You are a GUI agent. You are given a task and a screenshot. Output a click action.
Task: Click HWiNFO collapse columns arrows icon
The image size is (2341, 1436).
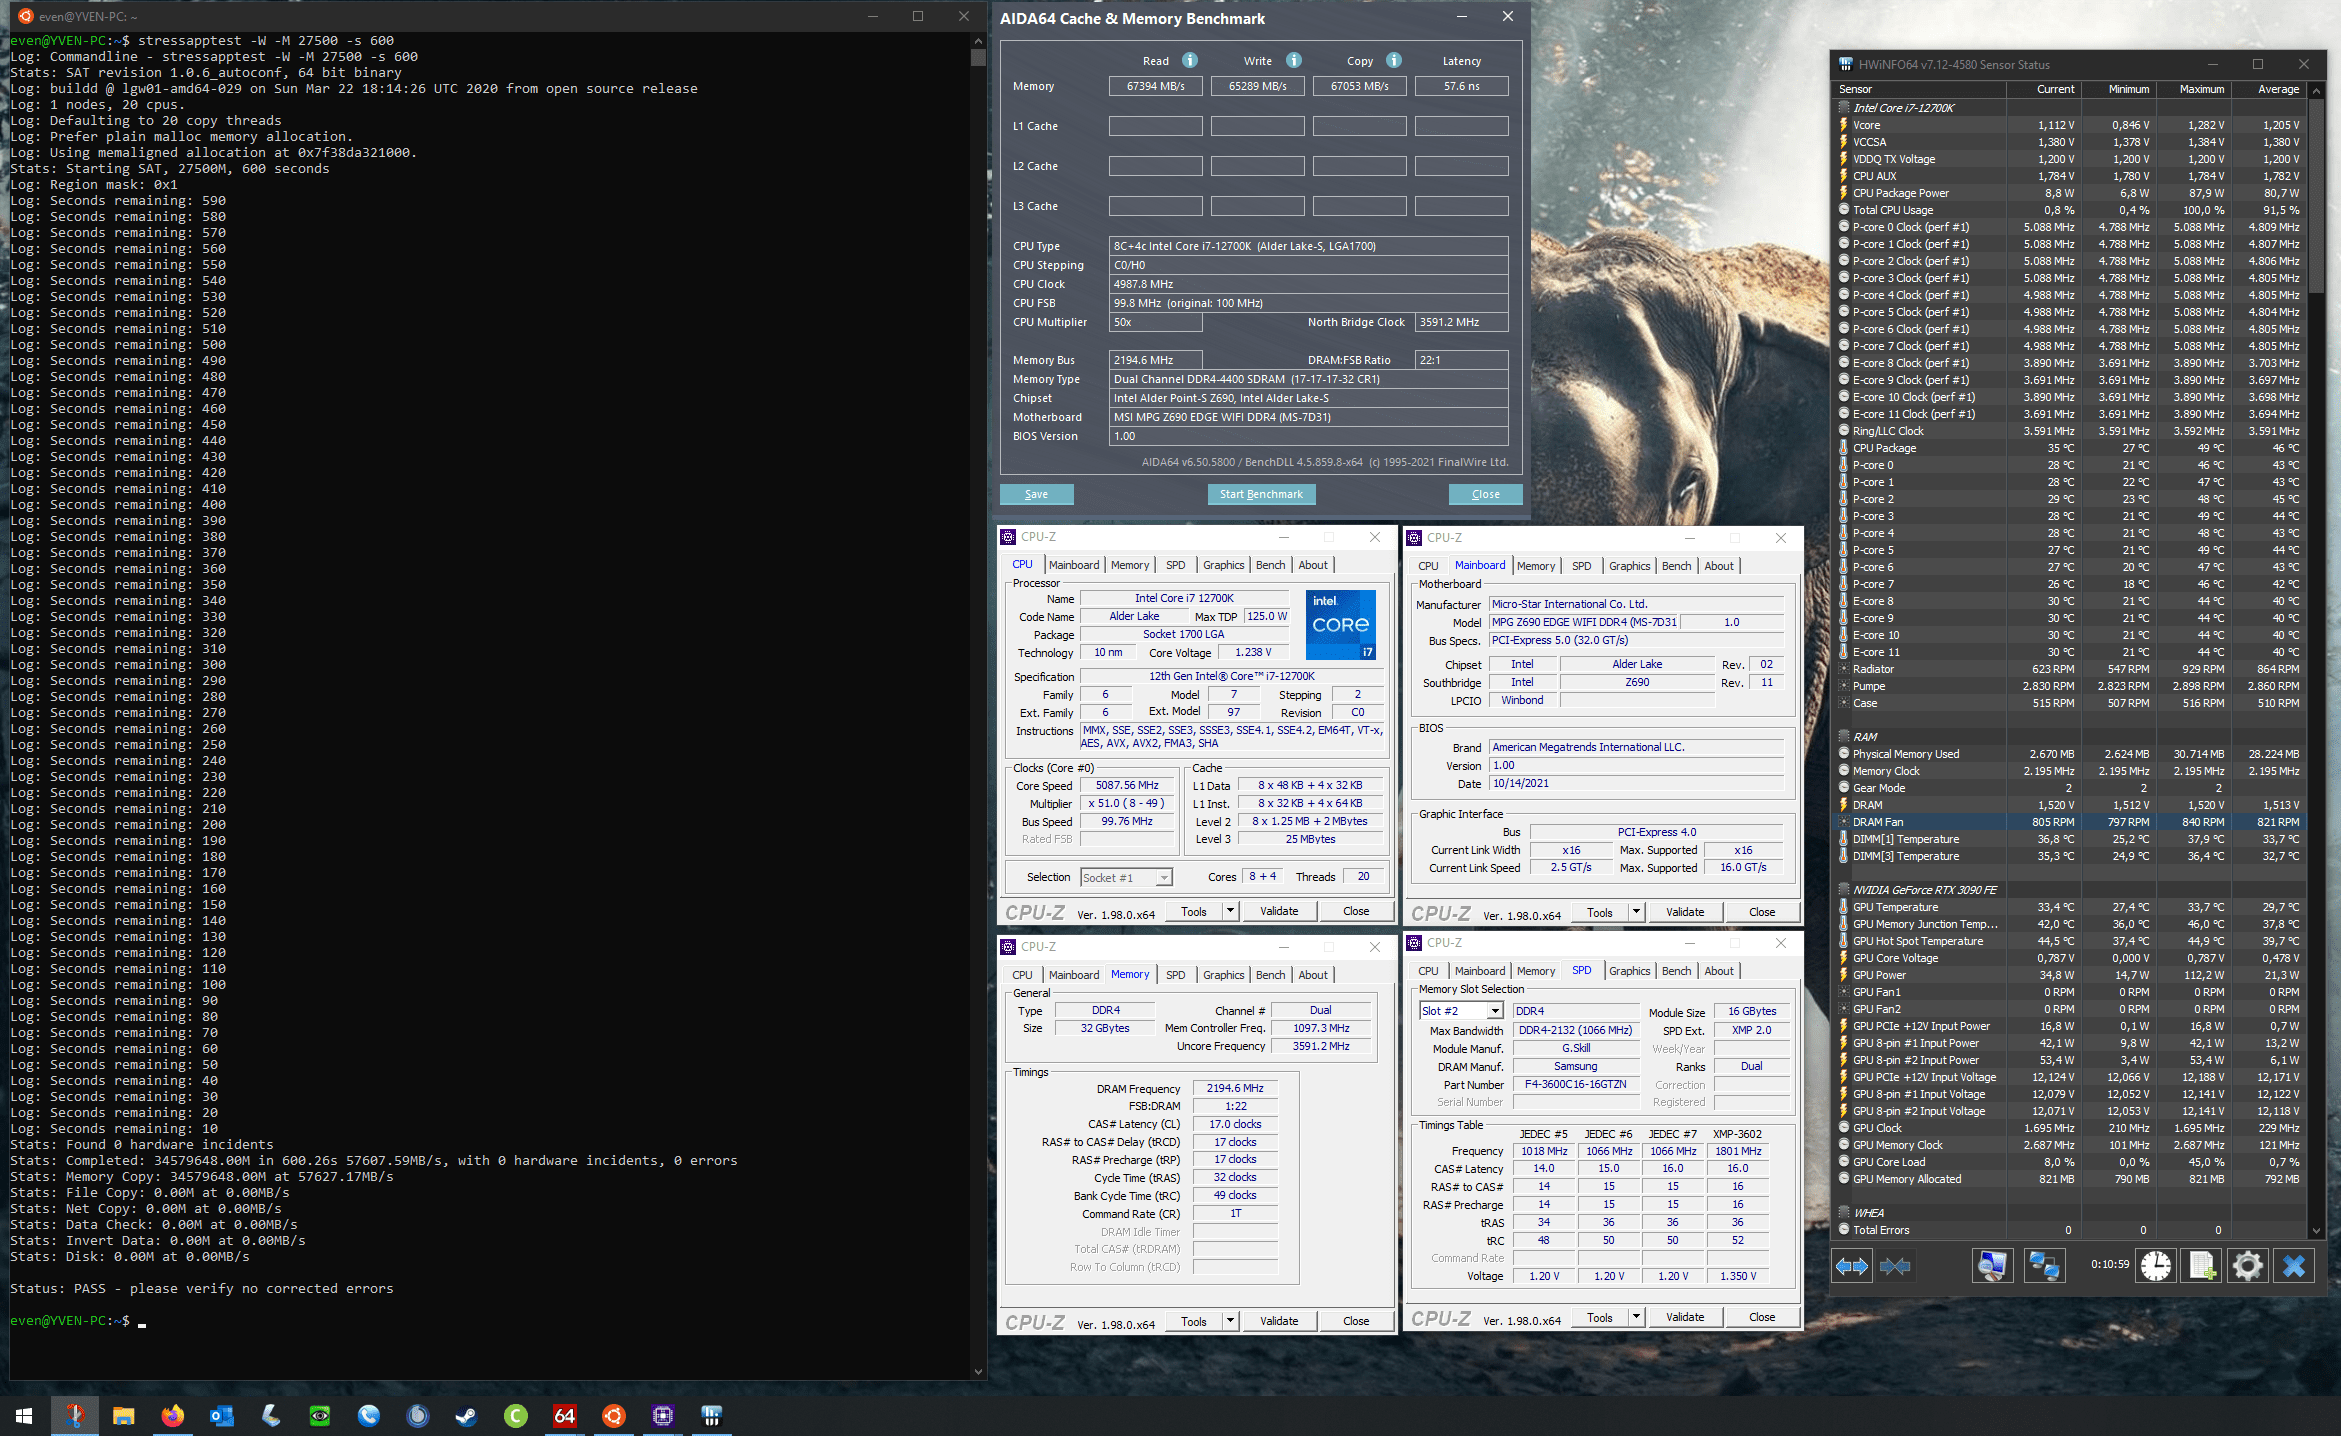point(1895,1266)
